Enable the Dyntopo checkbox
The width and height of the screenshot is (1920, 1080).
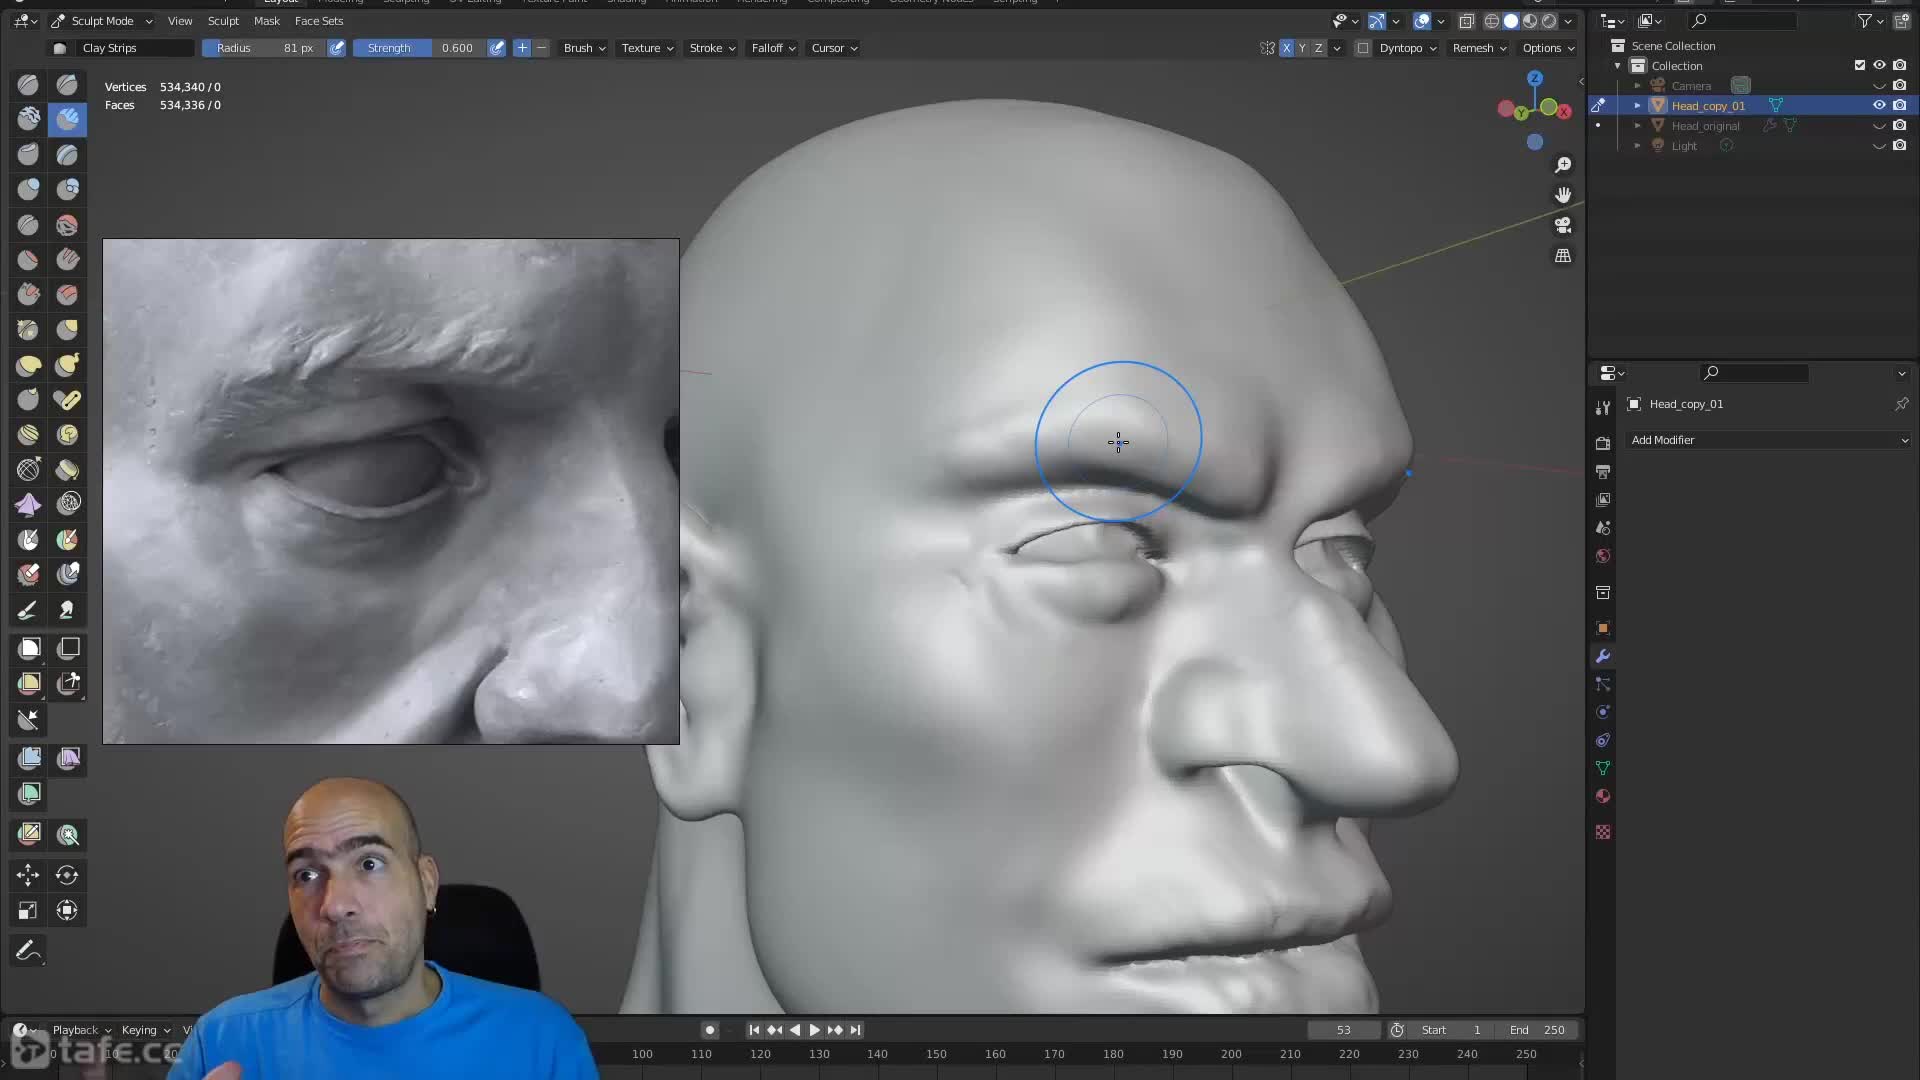tap(1362, 48)
